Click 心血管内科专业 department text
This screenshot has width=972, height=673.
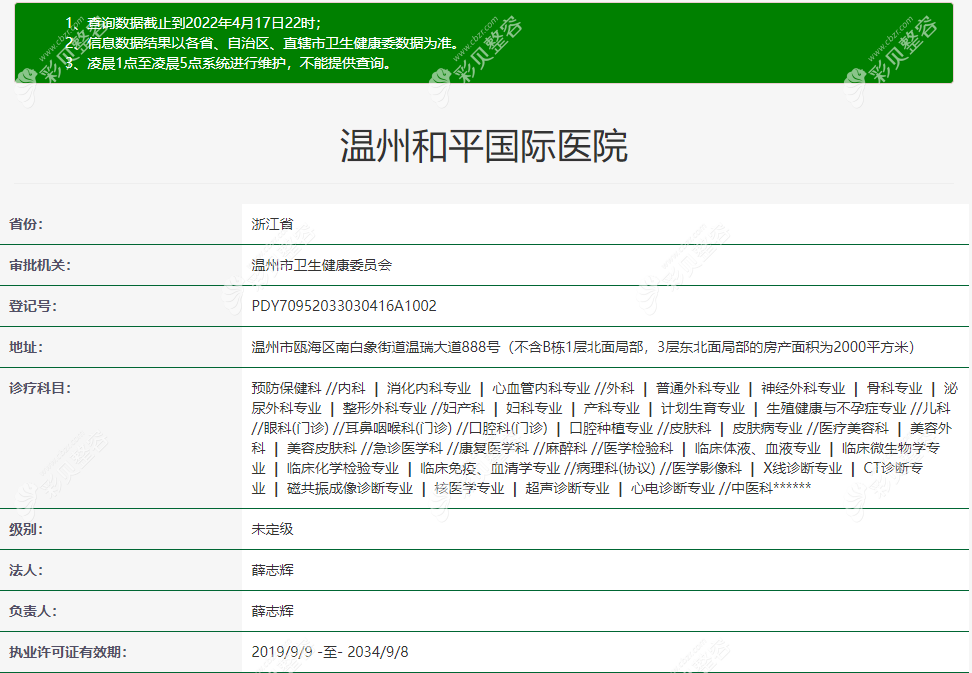coord(541,389)
